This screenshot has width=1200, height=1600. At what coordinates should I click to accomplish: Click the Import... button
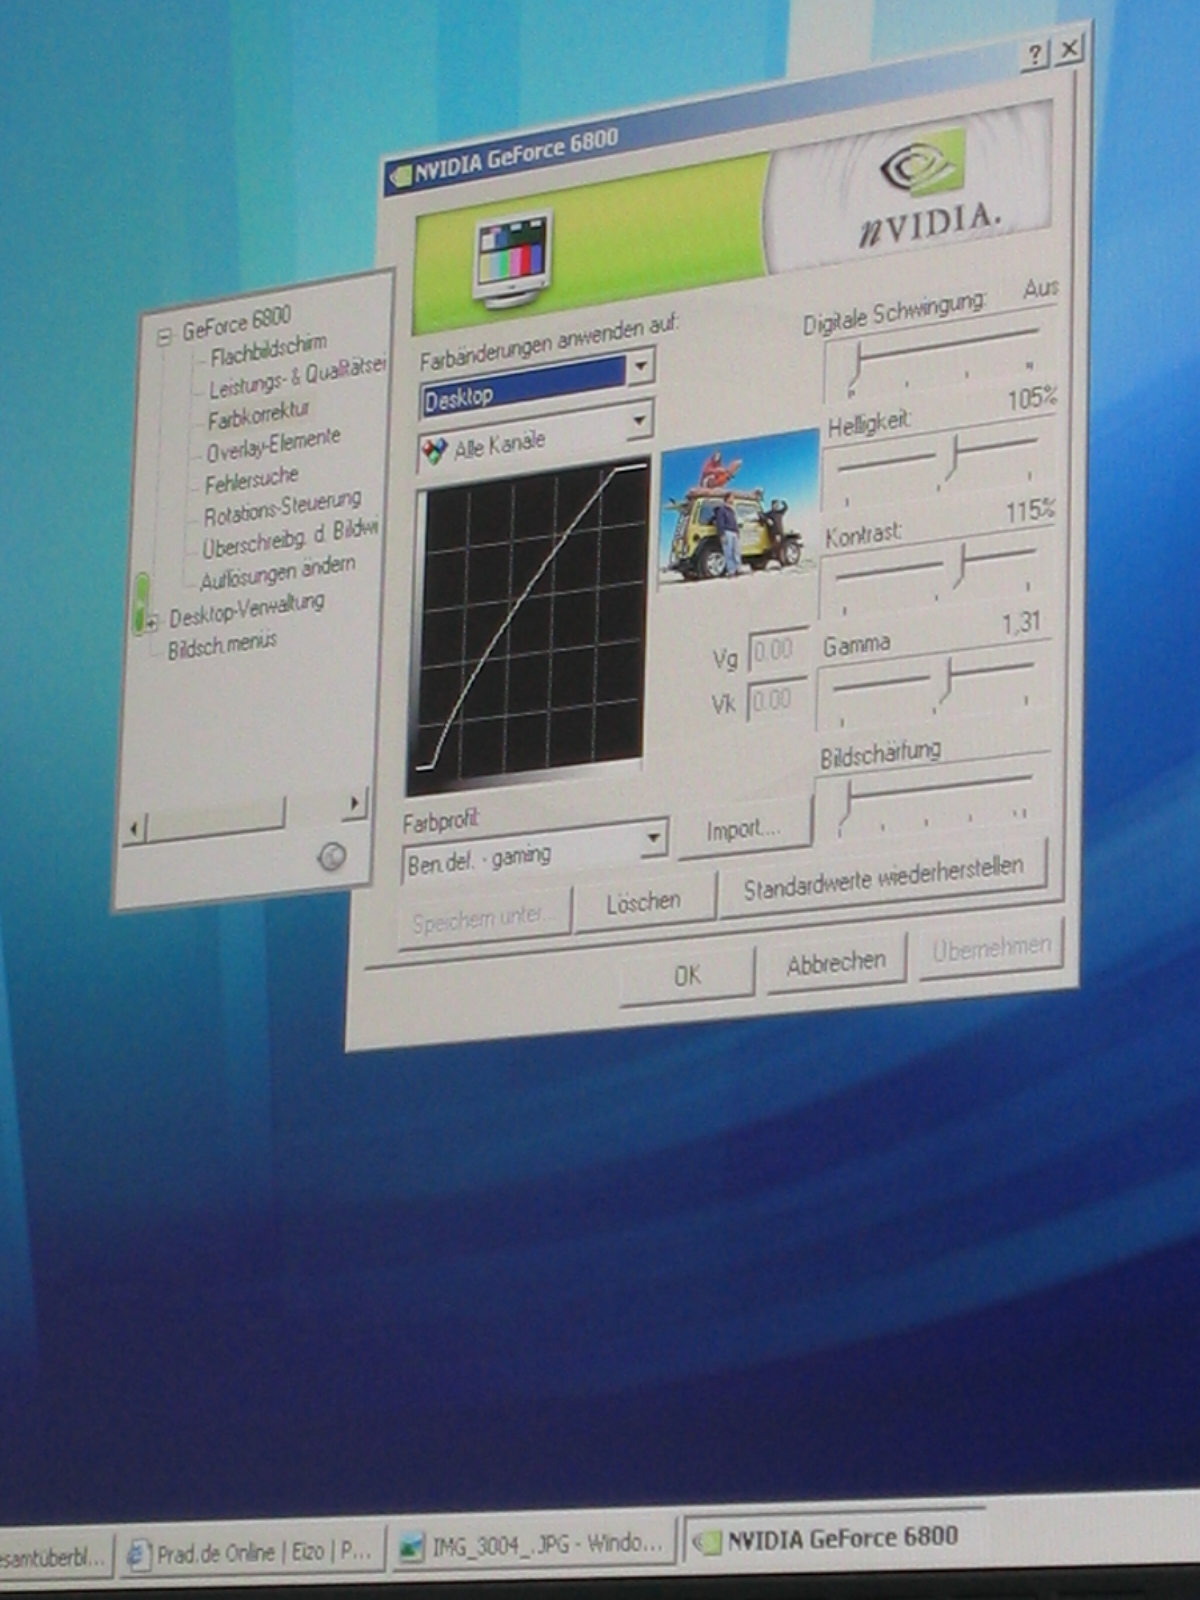click(x=743, y=830)
